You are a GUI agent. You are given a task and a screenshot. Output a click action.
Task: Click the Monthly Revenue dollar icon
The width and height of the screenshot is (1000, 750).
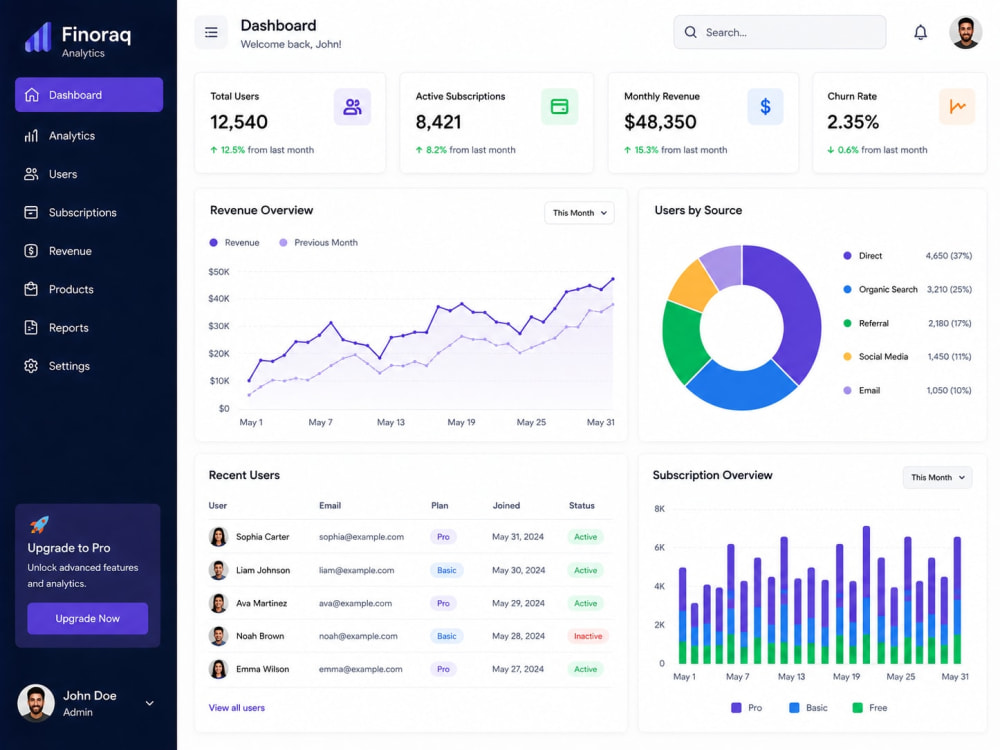(765, 107)
